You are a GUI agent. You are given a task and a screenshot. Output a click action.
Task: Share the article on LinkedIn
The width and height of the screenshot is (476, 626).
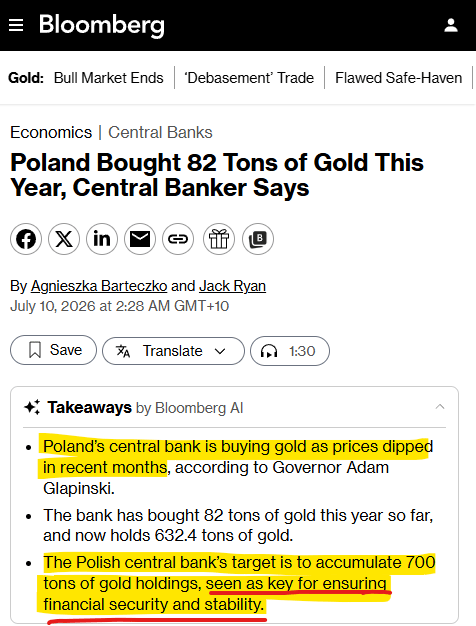click(102, 239)
